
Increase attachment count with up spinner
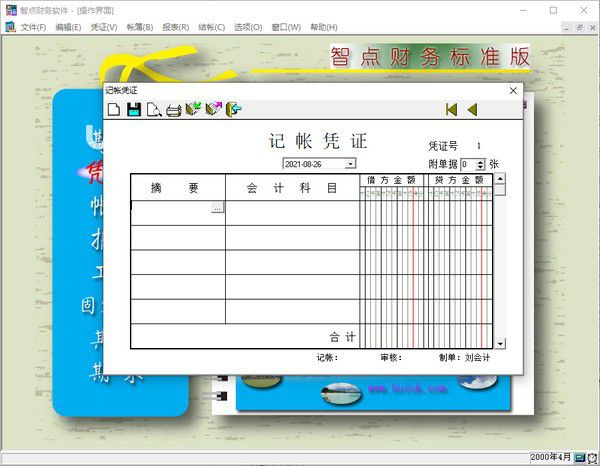480,162
